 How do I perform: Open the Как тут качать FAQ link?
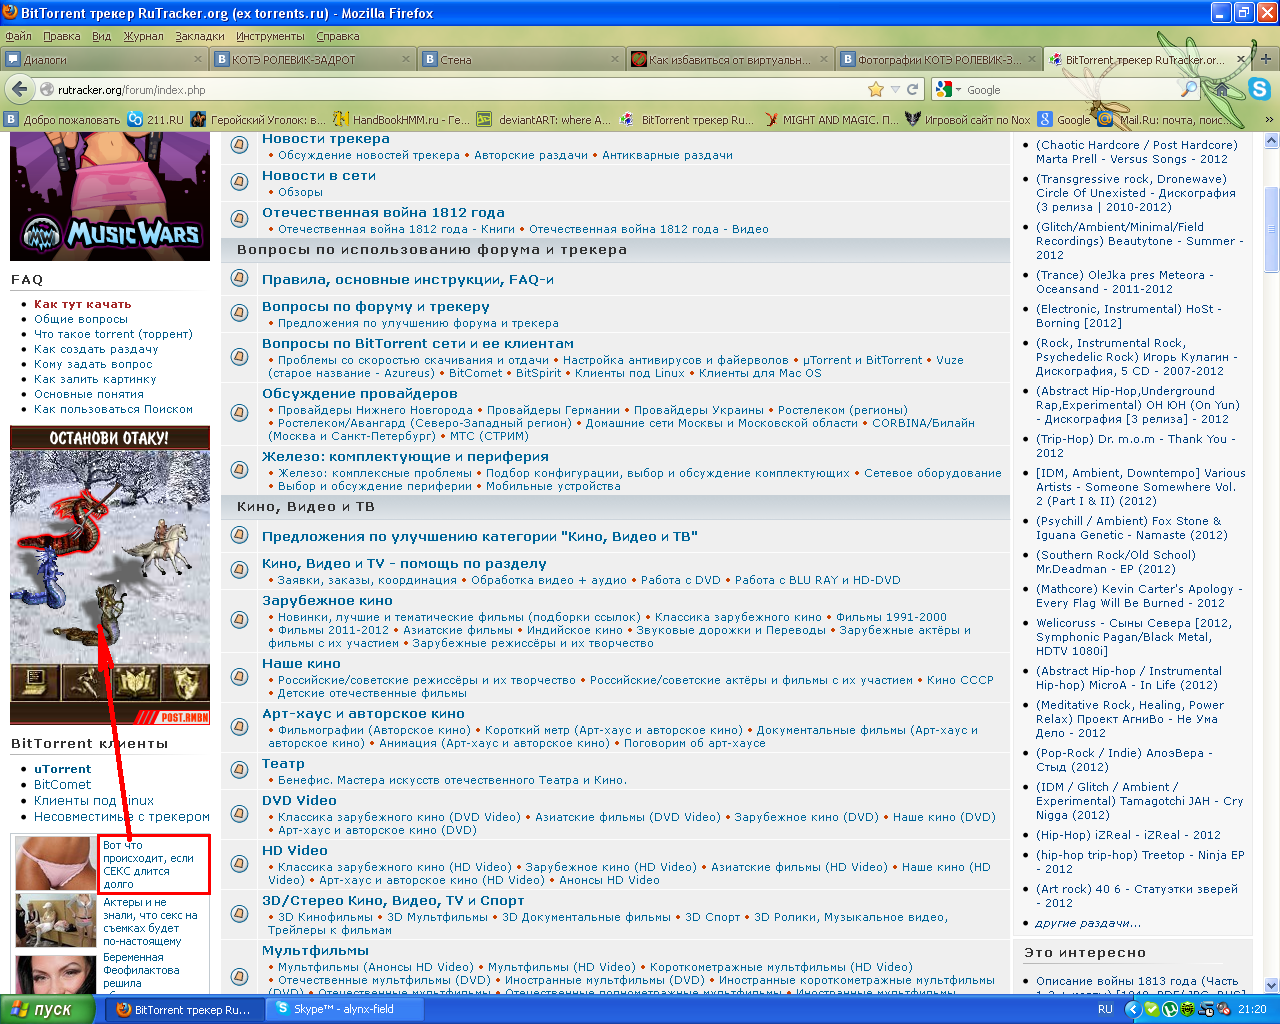82,304
